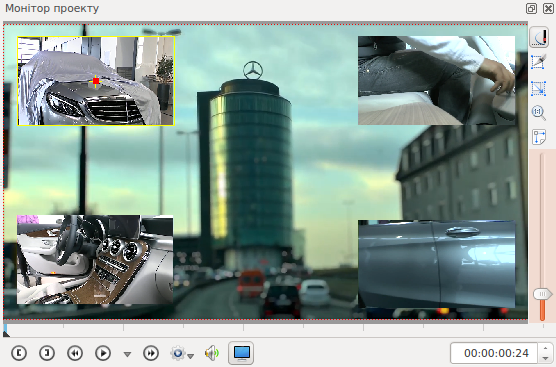Image resolution: width=556 pixels, height=367 pixels.
Task: Click the fit-to-frame resize icon
Action: (x=539, y=88)
